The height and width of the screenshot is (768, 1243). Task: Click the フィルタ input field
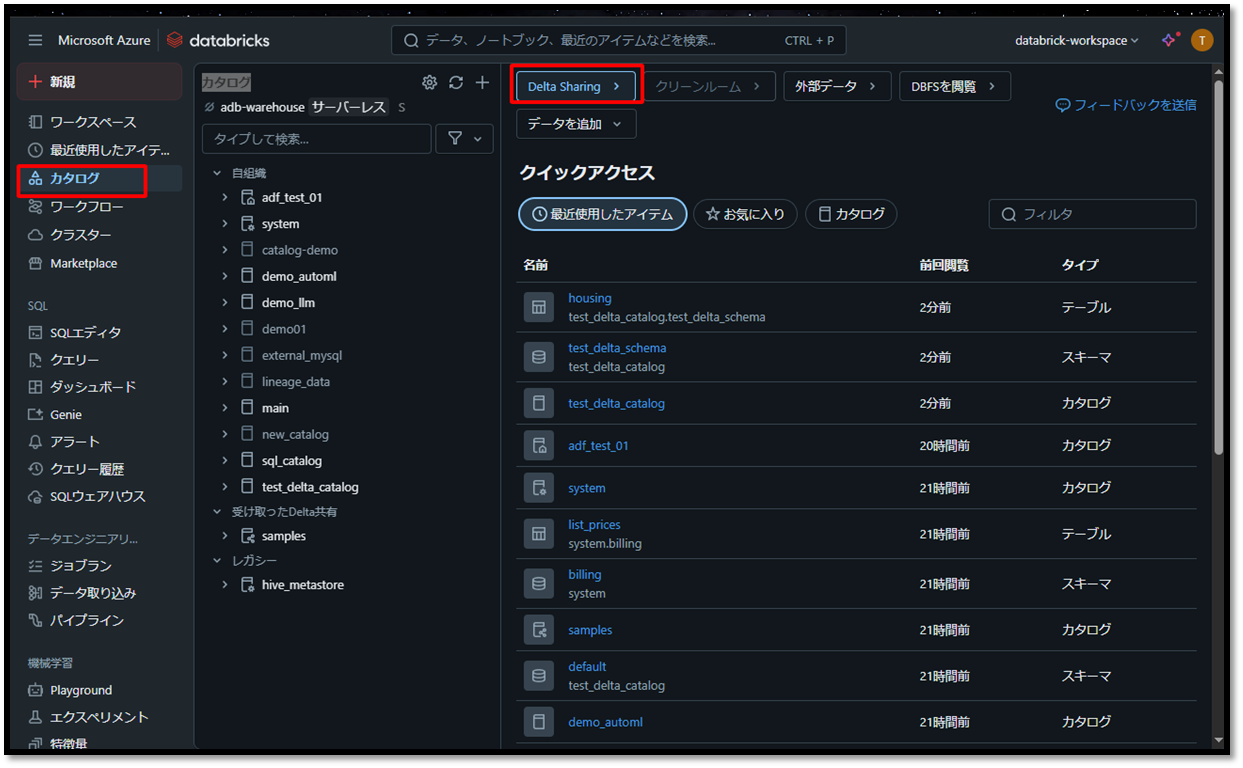[x=1100, y=214]
